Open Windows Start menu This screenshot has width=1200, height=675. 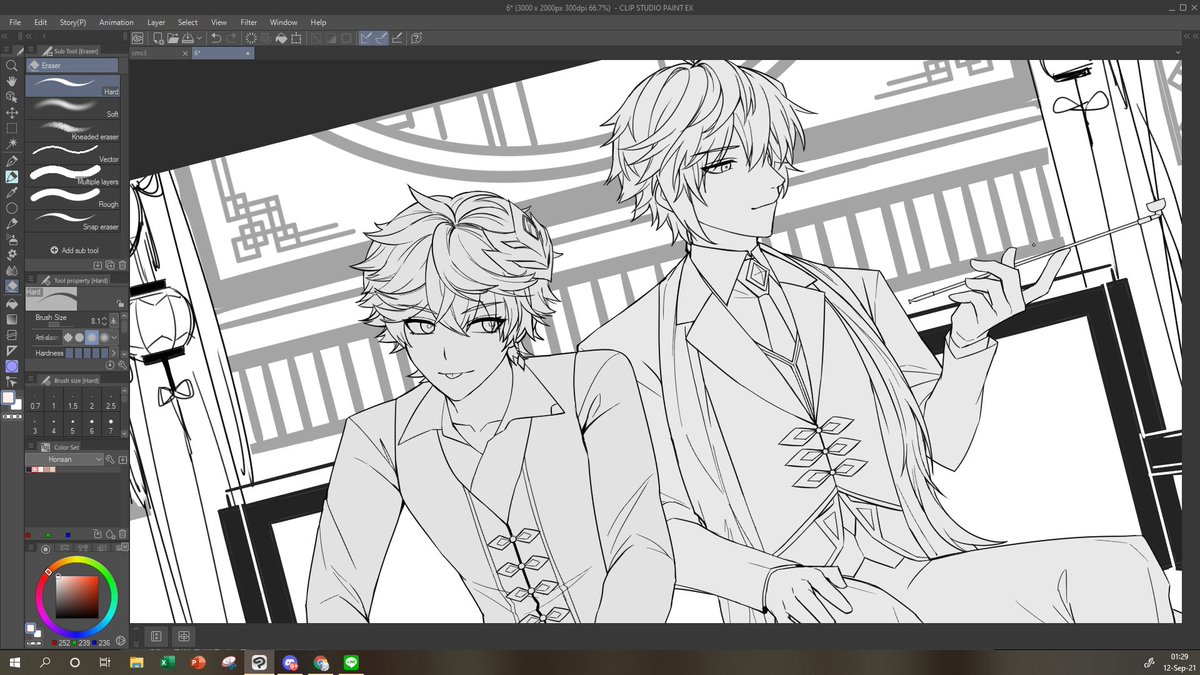click(15, 662)
